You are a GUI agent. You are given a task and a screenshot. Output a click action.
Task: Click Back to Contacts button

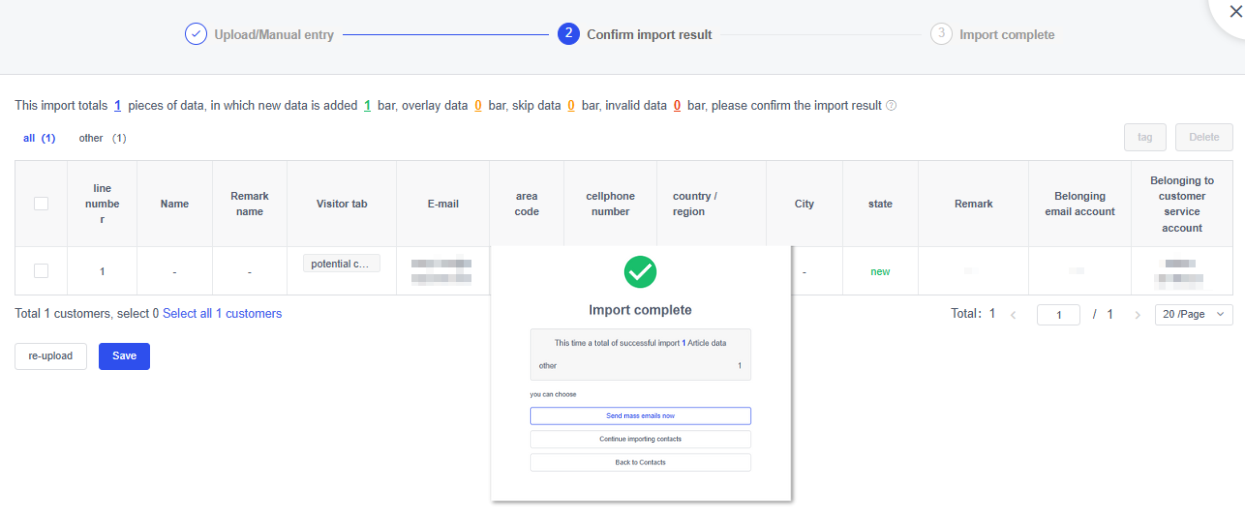640,462
